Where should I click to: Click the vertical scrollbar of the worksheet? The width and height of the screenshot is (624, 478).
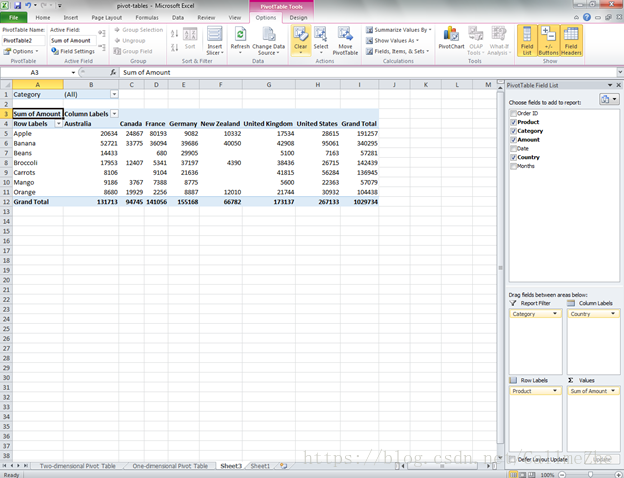(500, 267)
